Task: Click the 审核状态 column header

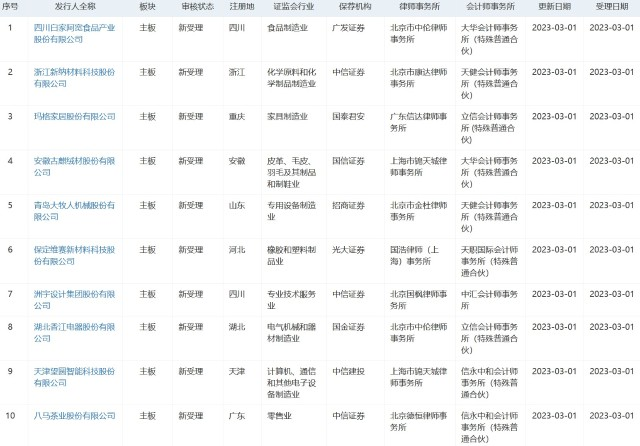Action: (x=198, y=7)
